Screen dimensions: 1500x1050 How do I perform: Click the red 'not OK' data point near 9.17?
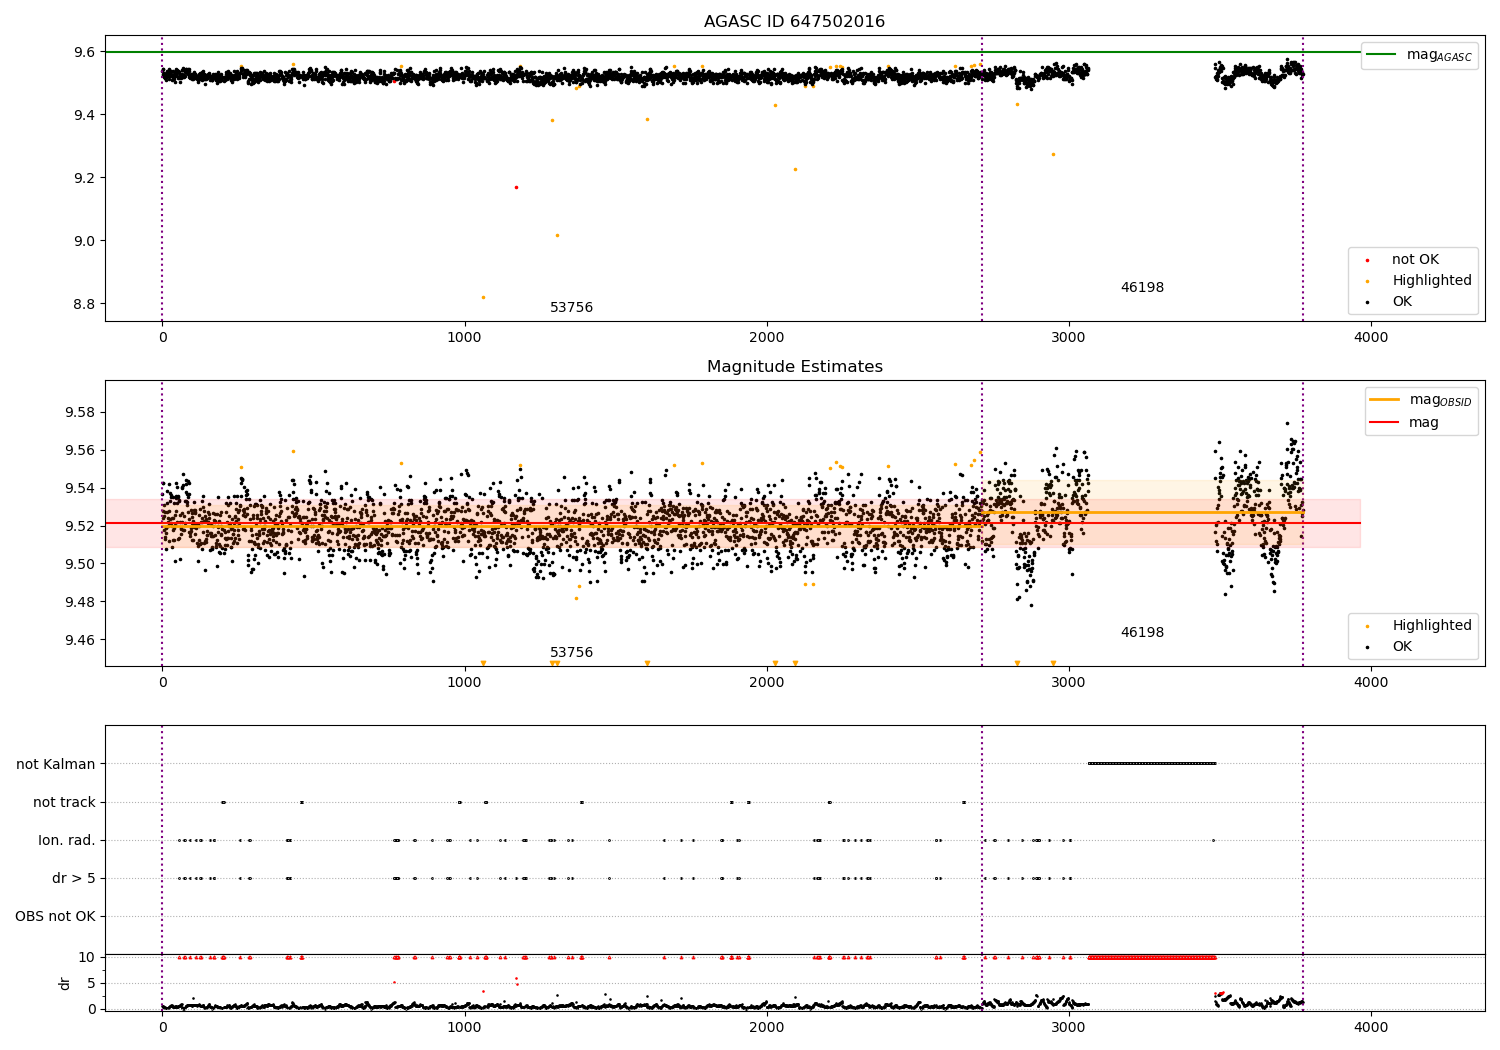(516, 187)
